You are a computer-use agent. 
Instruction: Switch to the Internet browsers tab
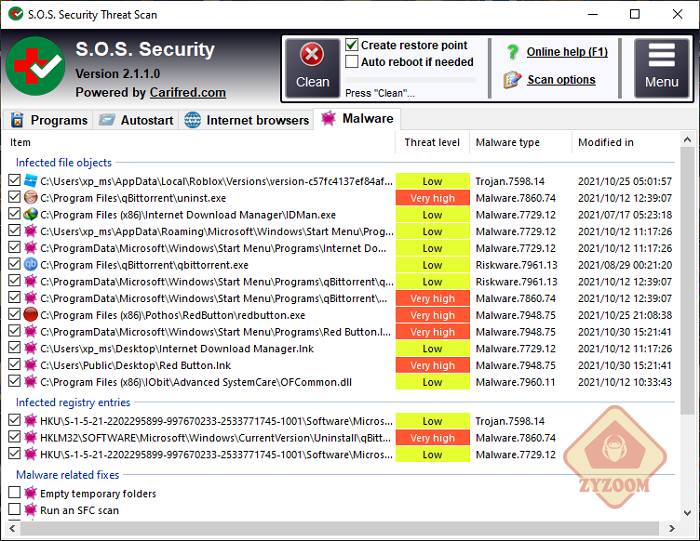[x=246, y=120]
